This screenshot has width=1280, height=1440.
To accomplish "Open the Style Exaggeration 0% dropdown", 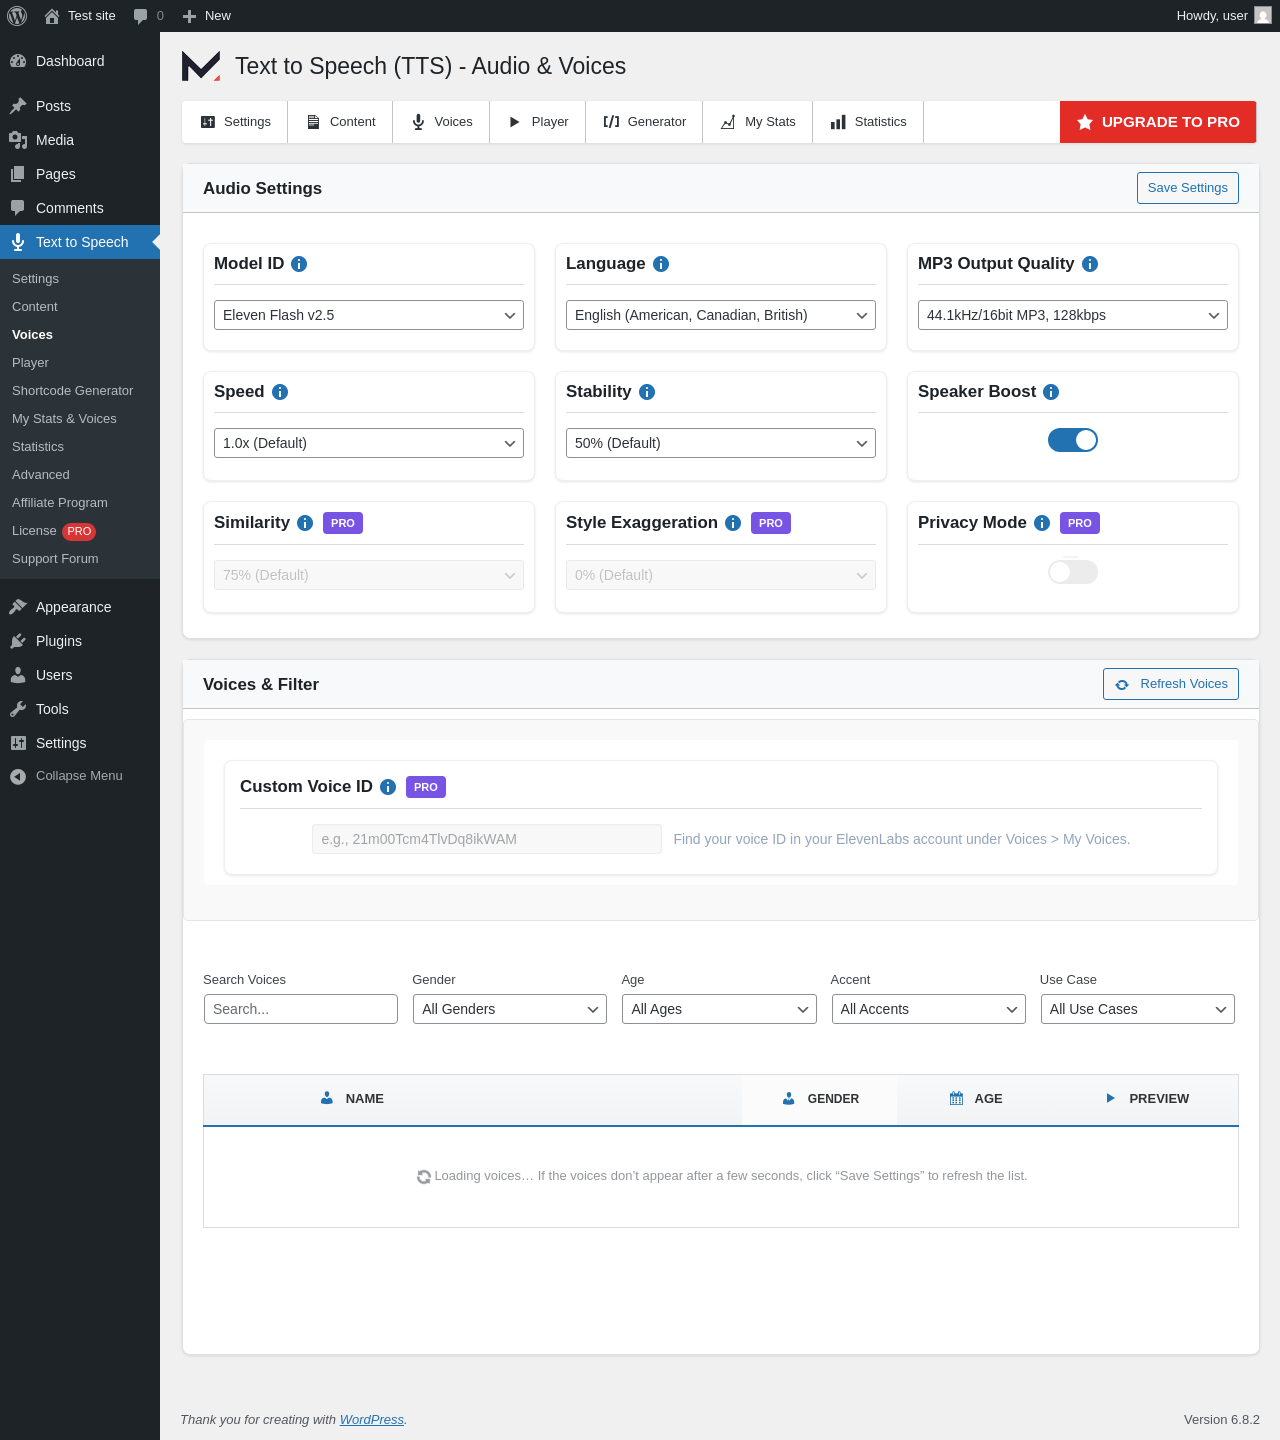I will coord(721,575).
